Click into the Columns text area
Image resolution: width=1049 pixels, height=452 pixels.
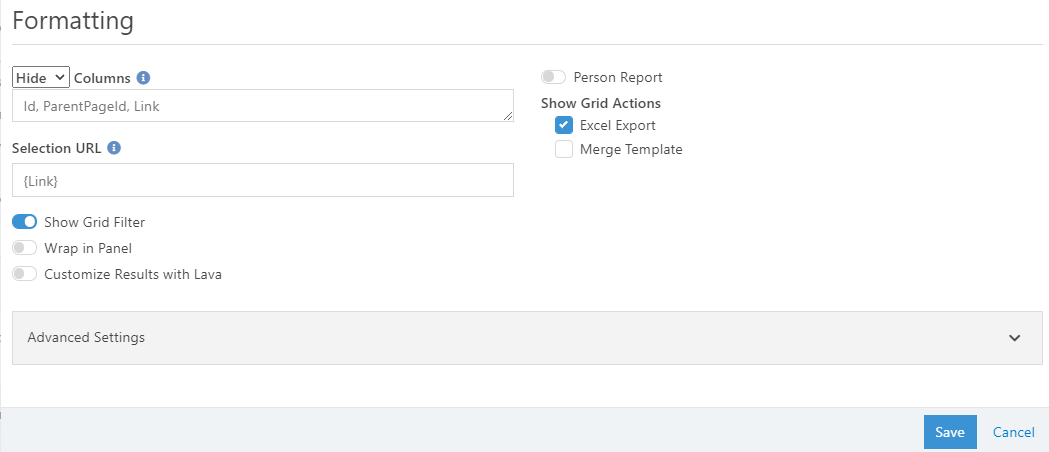click(263, 106)
